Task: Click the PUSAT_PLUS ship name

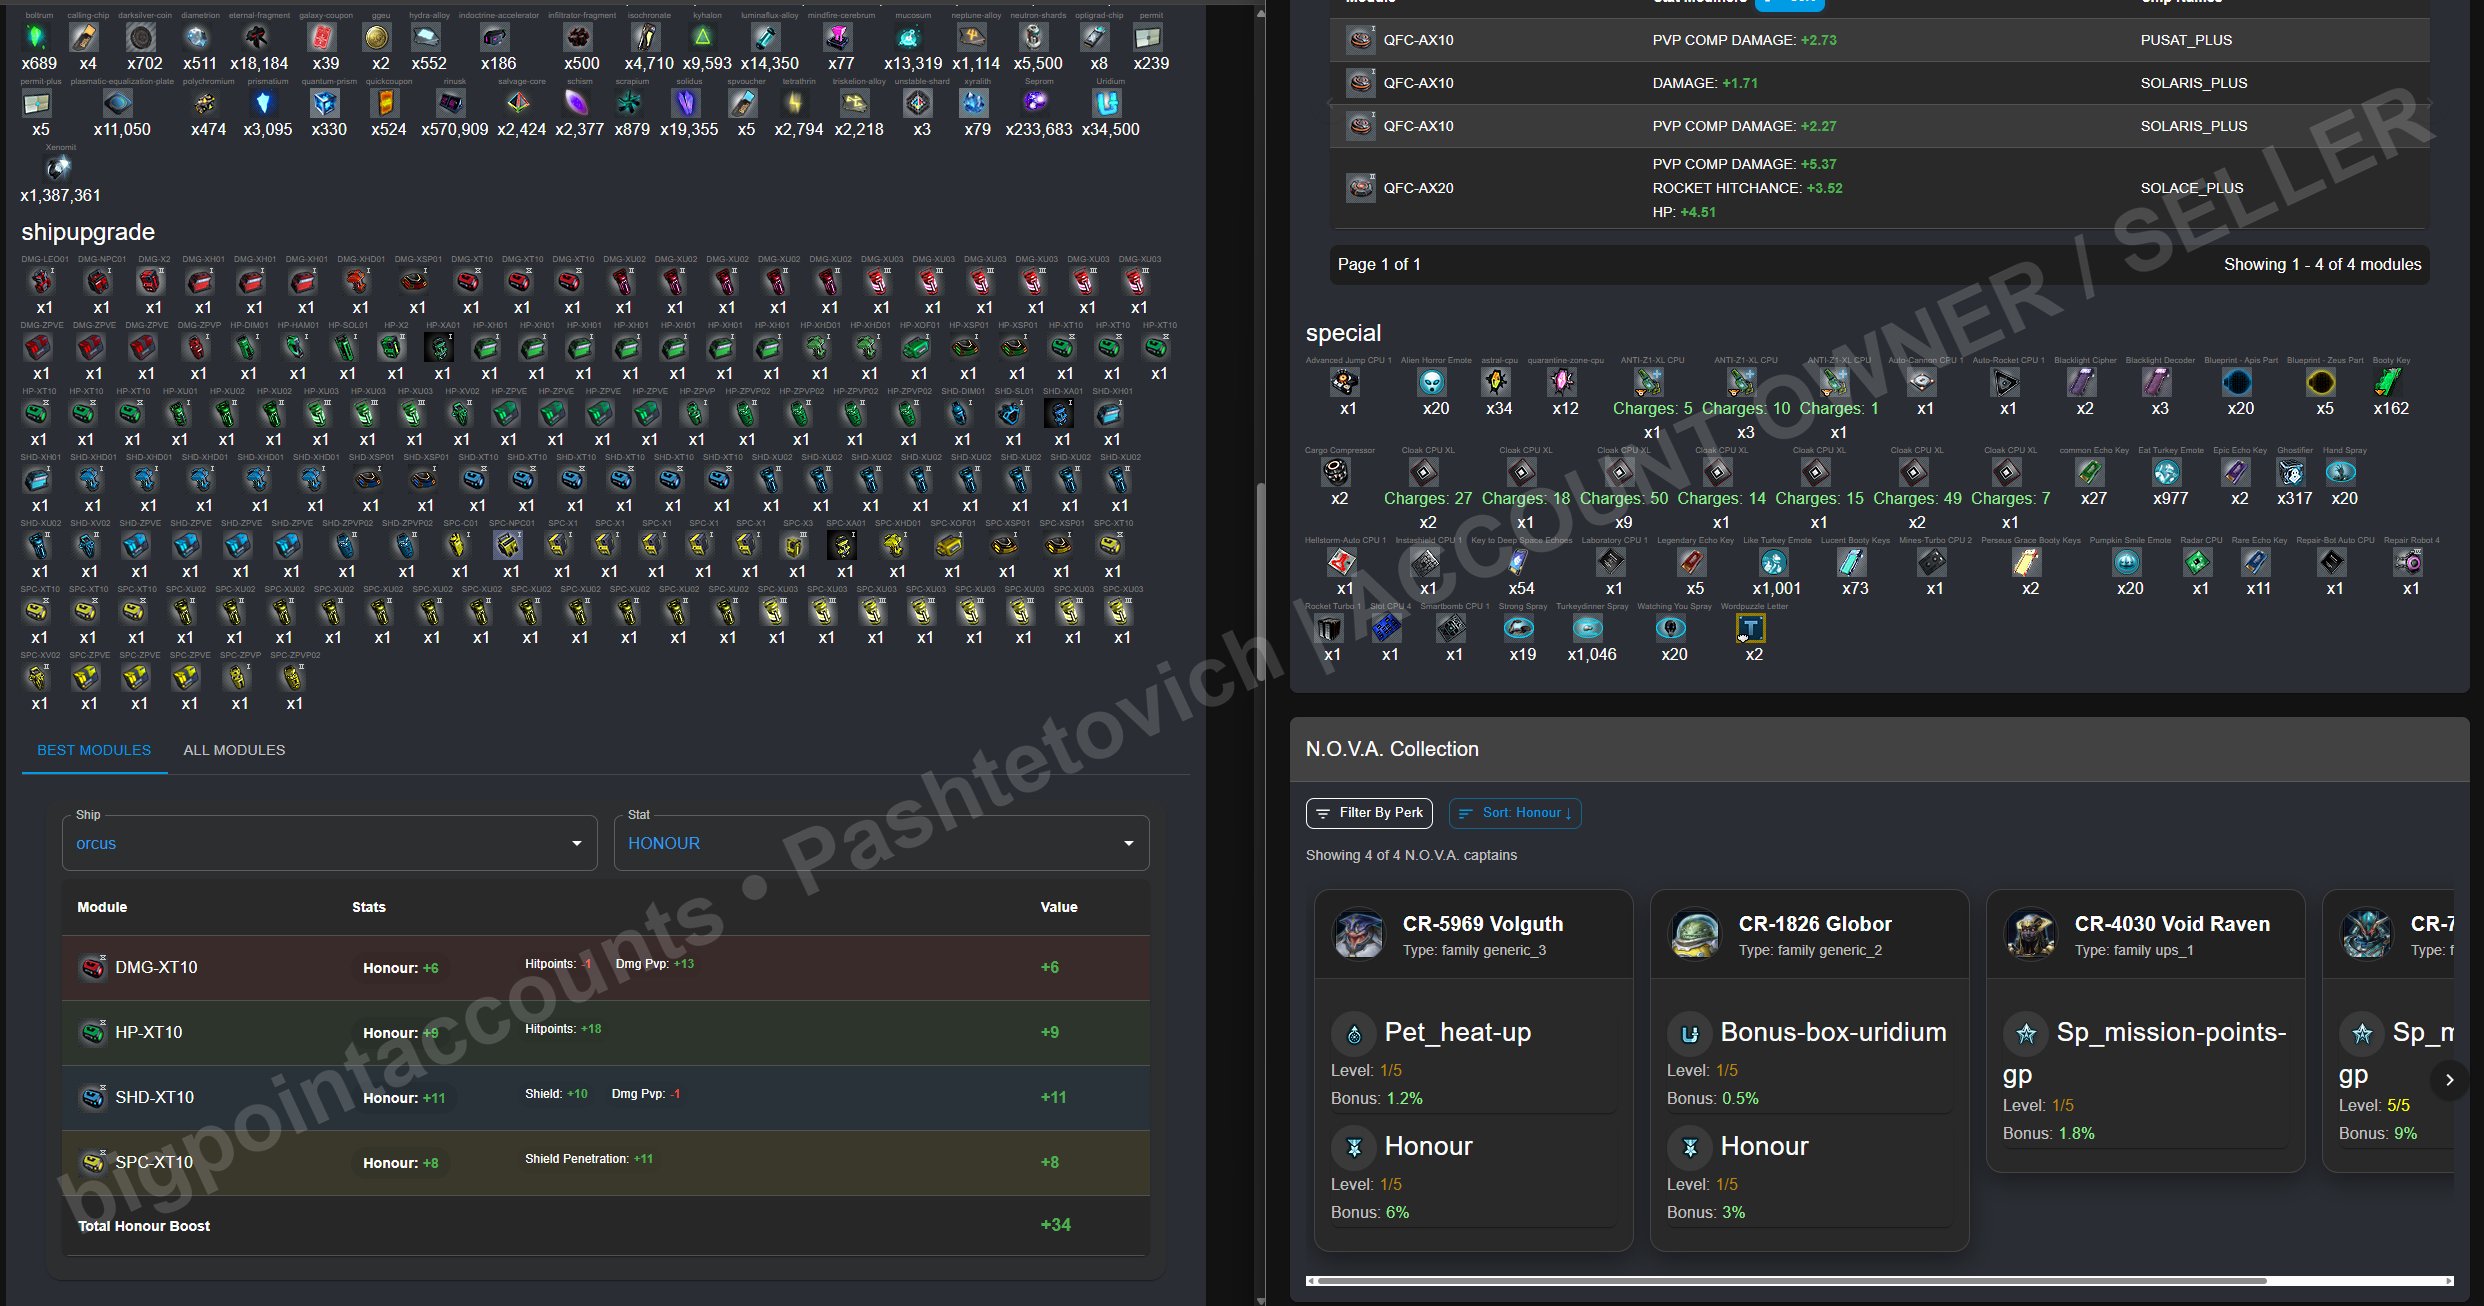Action: (x=2186, y=40)
